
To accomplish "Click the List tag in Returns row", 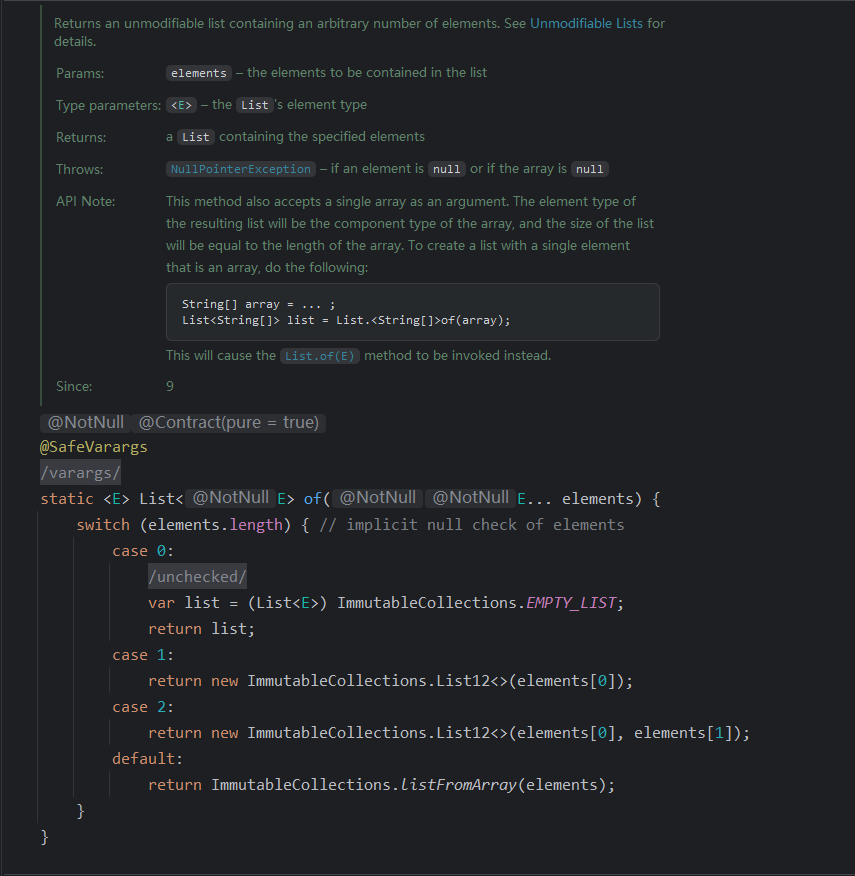I will pyautogui.click(x=196, y=137).
